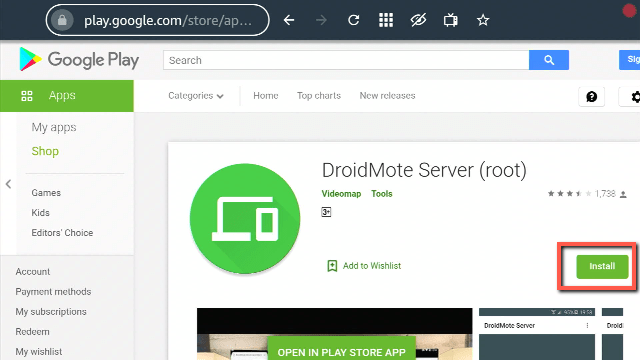Click the browser forward arrow
Viewport: 640px width, 360px height.
click(321, 20)
